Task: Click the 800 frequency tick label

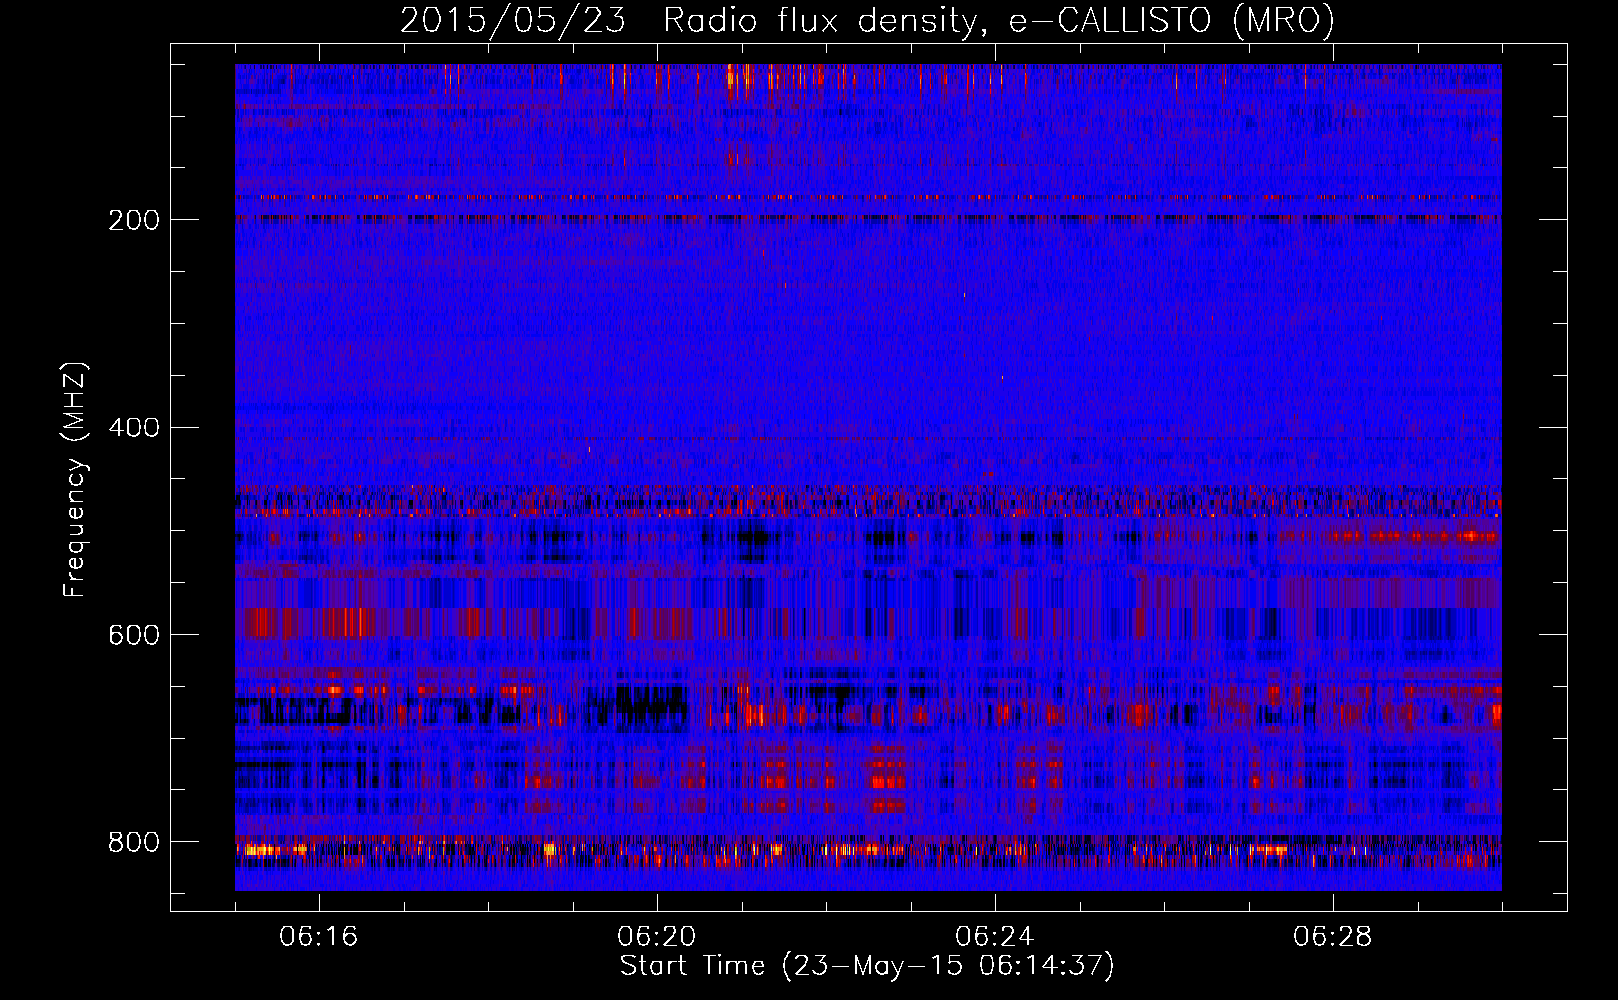Action: coord(134,842)
